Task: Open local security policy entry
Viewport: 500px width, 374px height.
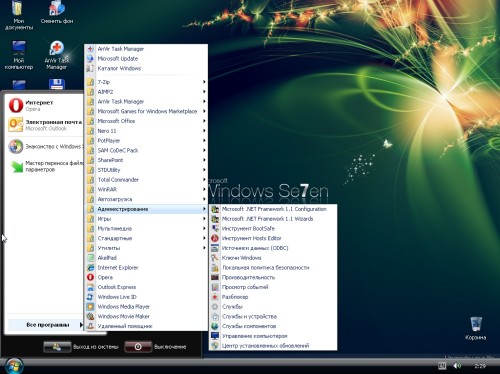Action: 273,267
